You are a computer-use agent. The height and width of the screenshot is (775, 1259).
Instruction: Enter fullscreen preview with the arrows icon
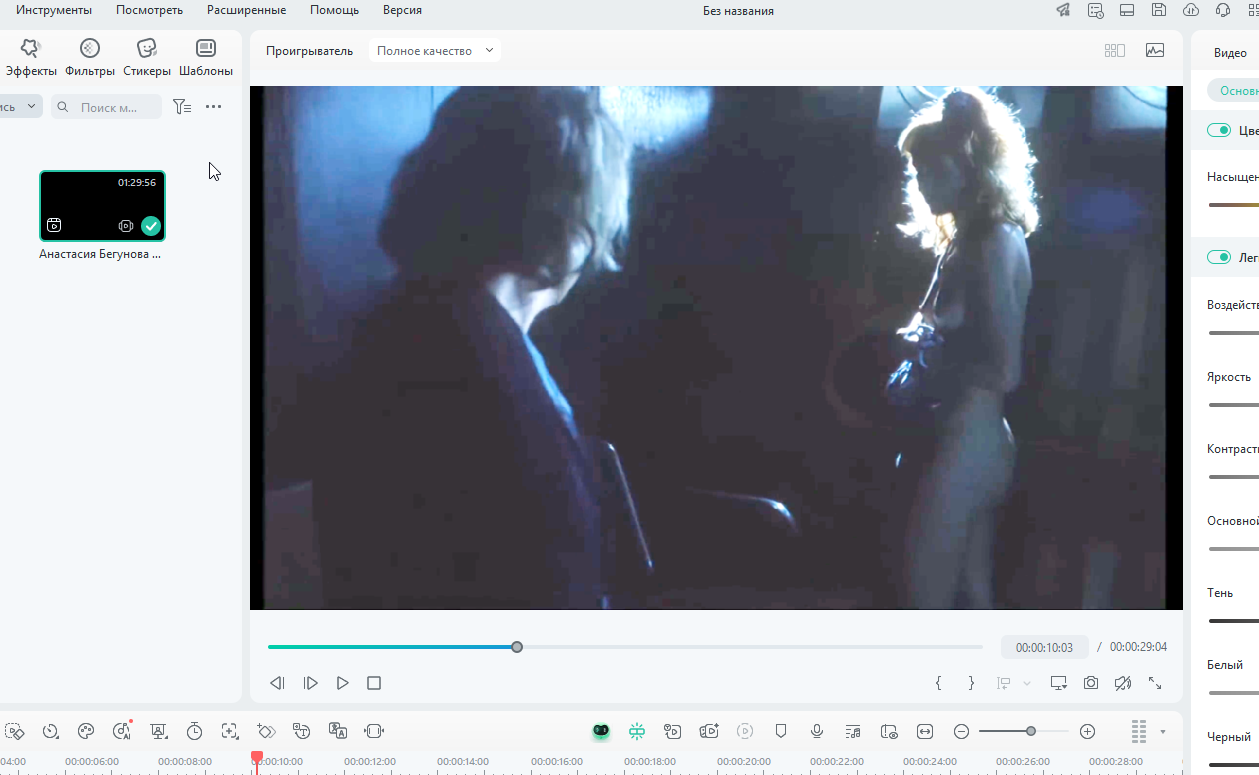click(1155, 683)
